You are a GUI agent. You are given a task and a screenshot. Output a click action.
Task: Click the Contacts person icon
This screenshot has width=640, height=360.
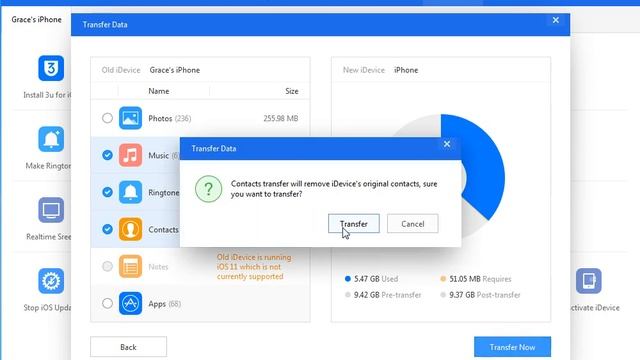(x=130, y=229)
